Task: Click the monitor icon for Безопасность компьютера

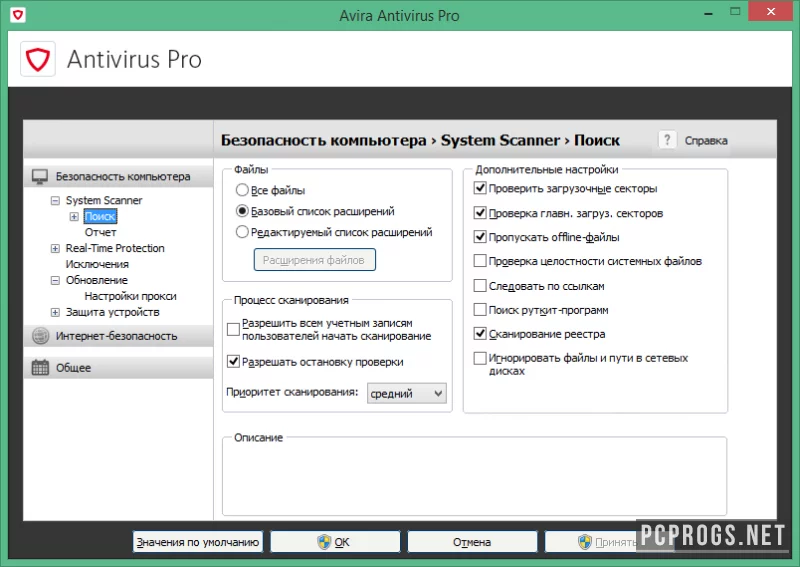Action: [x=40, y=177]
